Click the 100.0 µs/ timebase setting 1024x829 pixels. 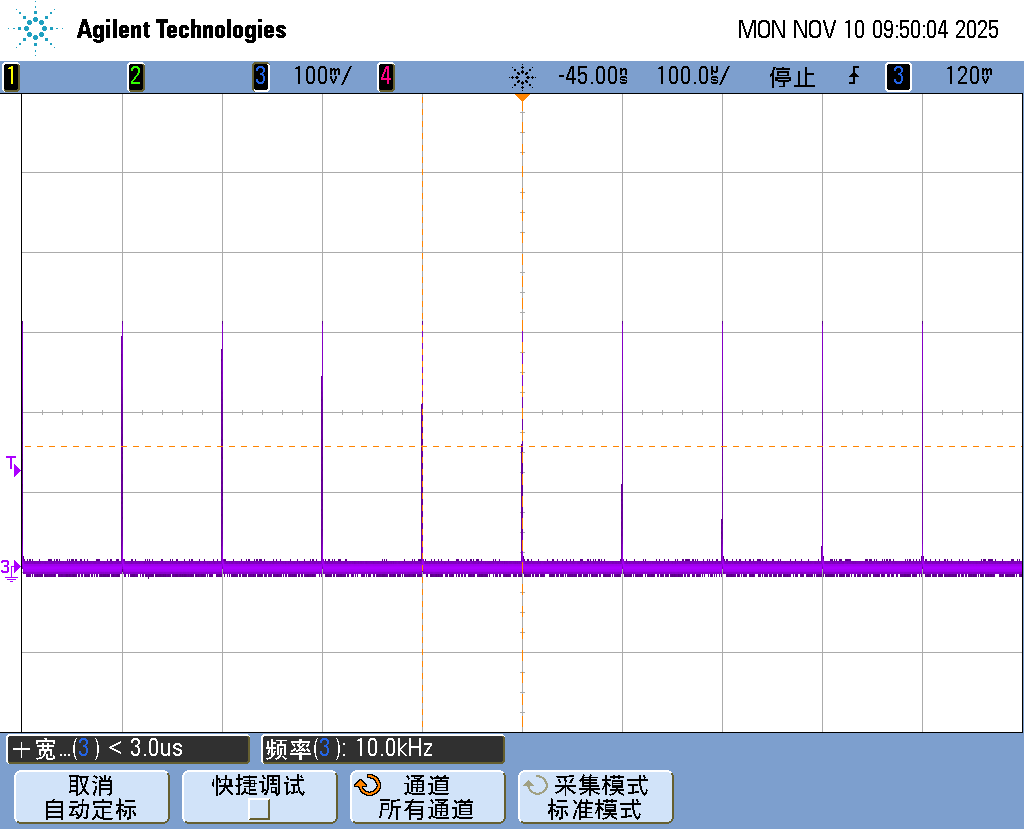tap(693, 77)
